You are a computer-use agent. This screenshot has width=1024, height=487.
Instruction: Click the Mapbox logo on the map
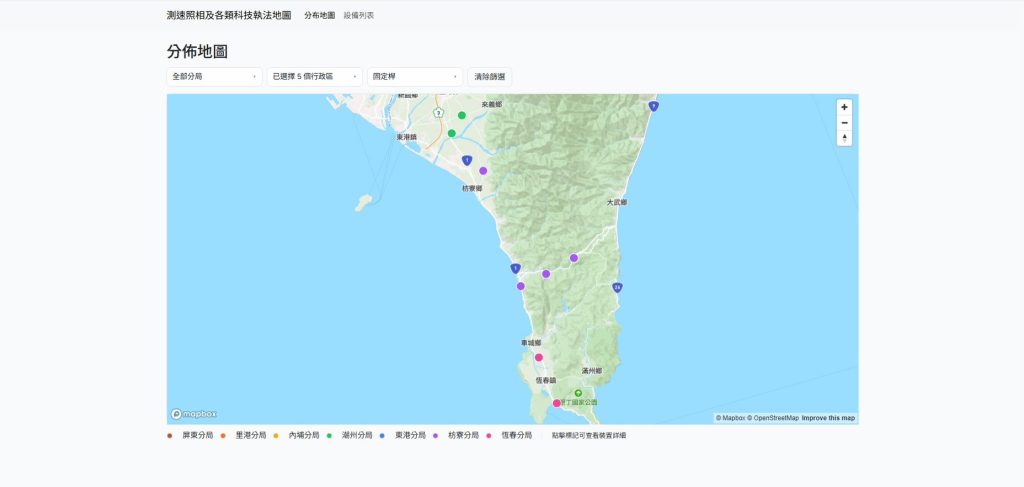(x=194, y=414)
